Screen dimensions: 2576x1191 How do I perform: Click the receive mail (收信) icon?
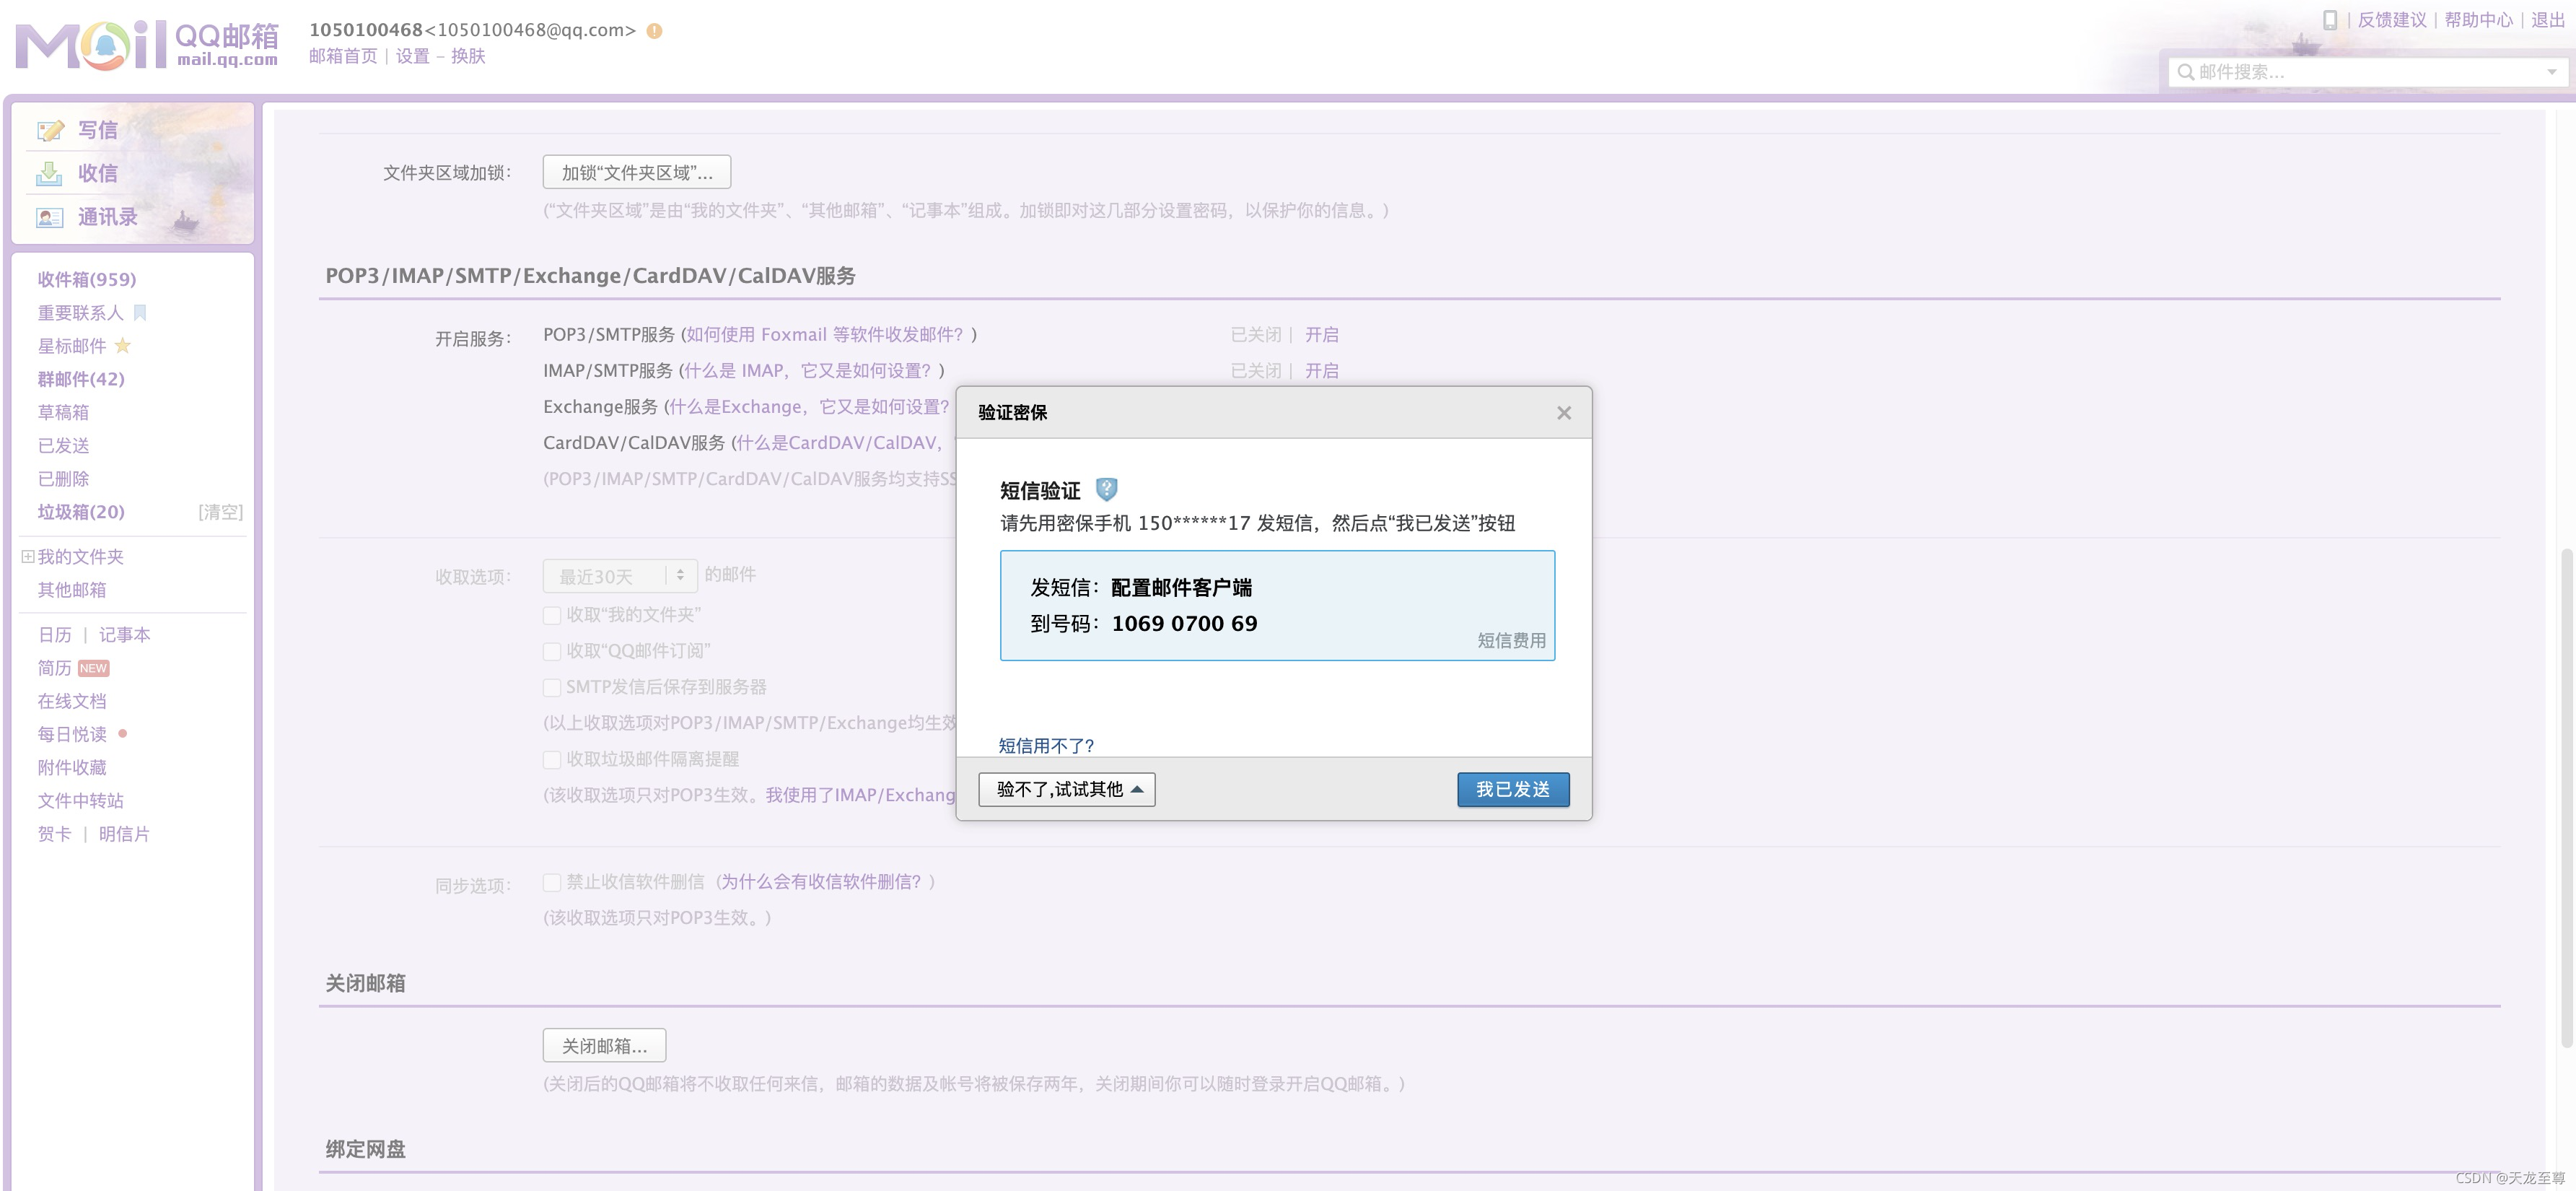(x=49, y=174)
